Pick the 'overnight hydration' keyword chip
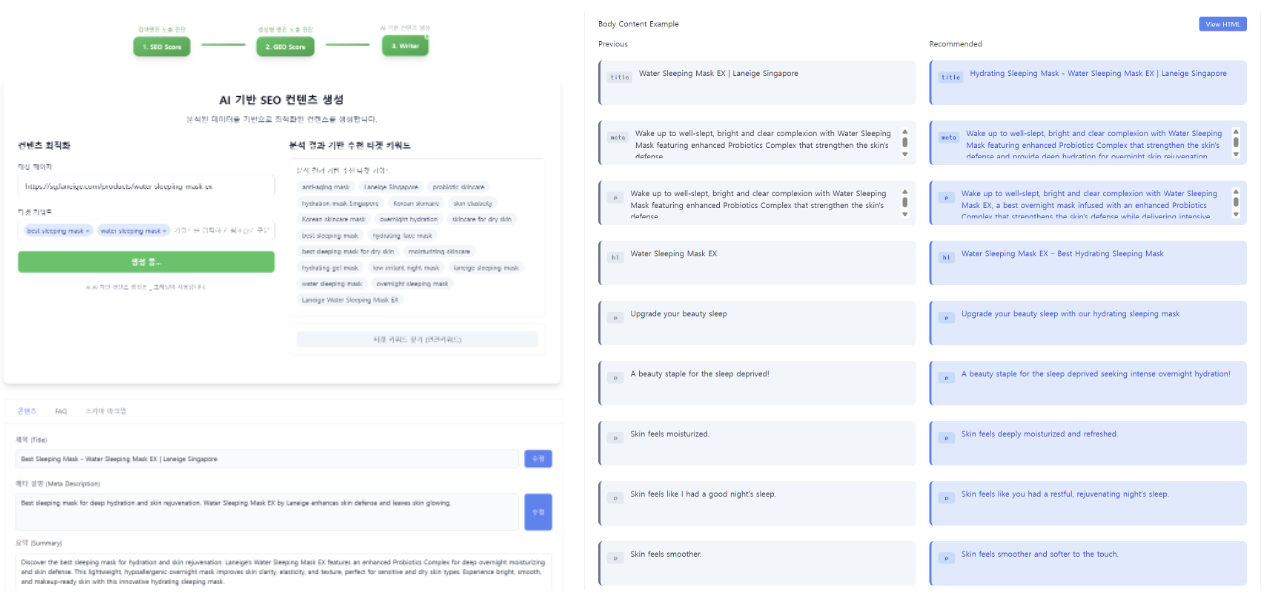The height and width of the screenshot is (599, 1268). [x=408, y=219]
